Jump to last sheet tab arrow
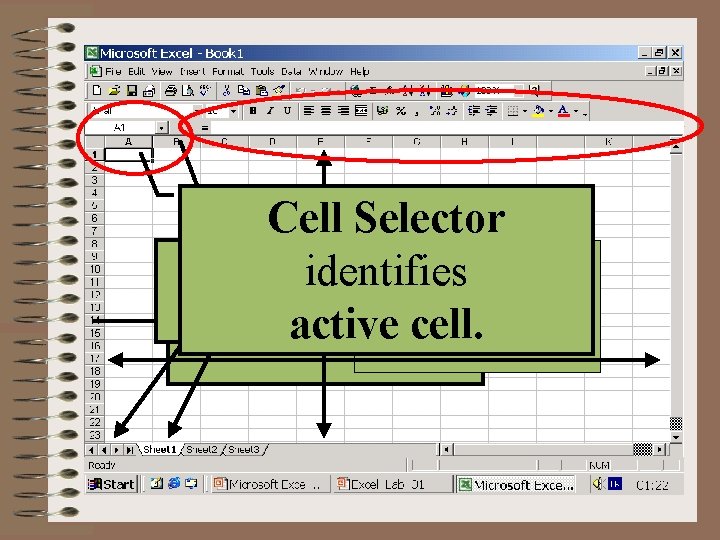The image size is (720, 540). click(130, 450)
